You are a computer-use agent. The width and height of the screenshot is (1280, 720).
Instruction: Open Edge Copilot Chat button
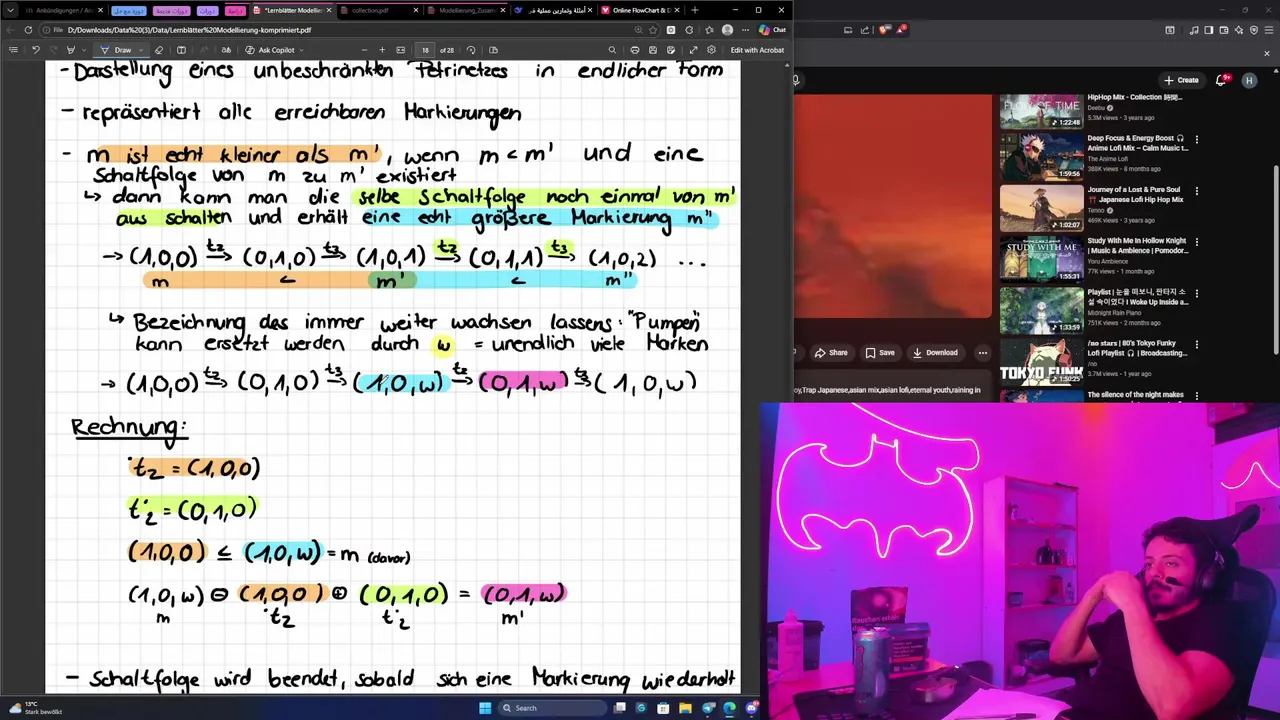pyautogui.click(x=771, y=30)
